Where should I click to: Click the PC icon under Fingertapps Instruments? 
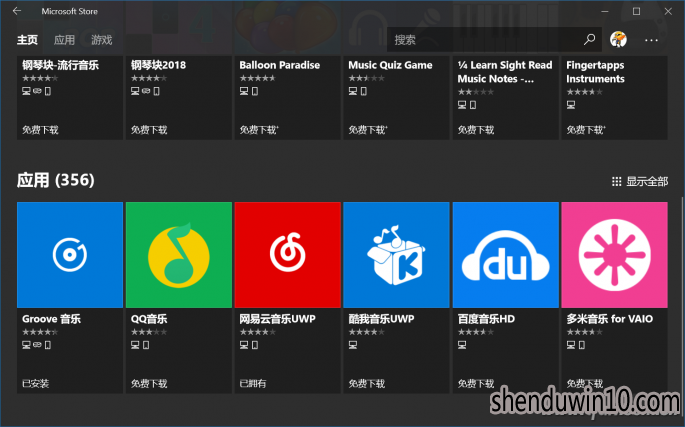click(x=571, y=104)
